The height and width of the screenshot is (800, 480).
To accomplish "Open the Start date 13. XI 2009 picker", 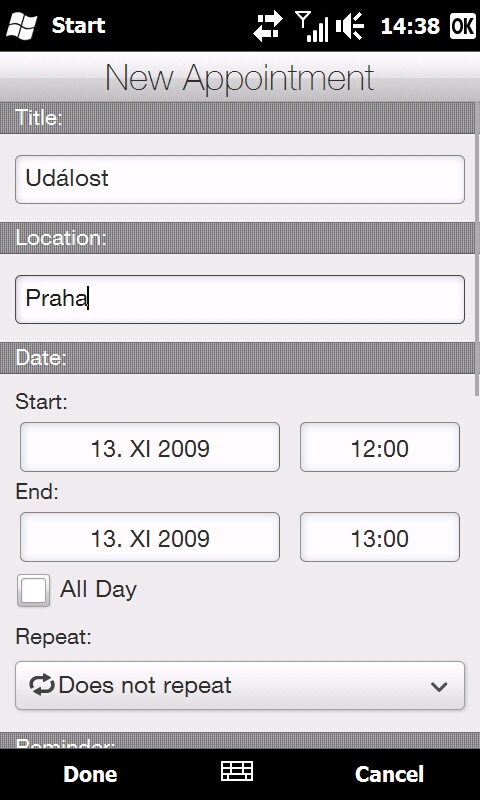I will pyautogui.click(x=150, y=447).
